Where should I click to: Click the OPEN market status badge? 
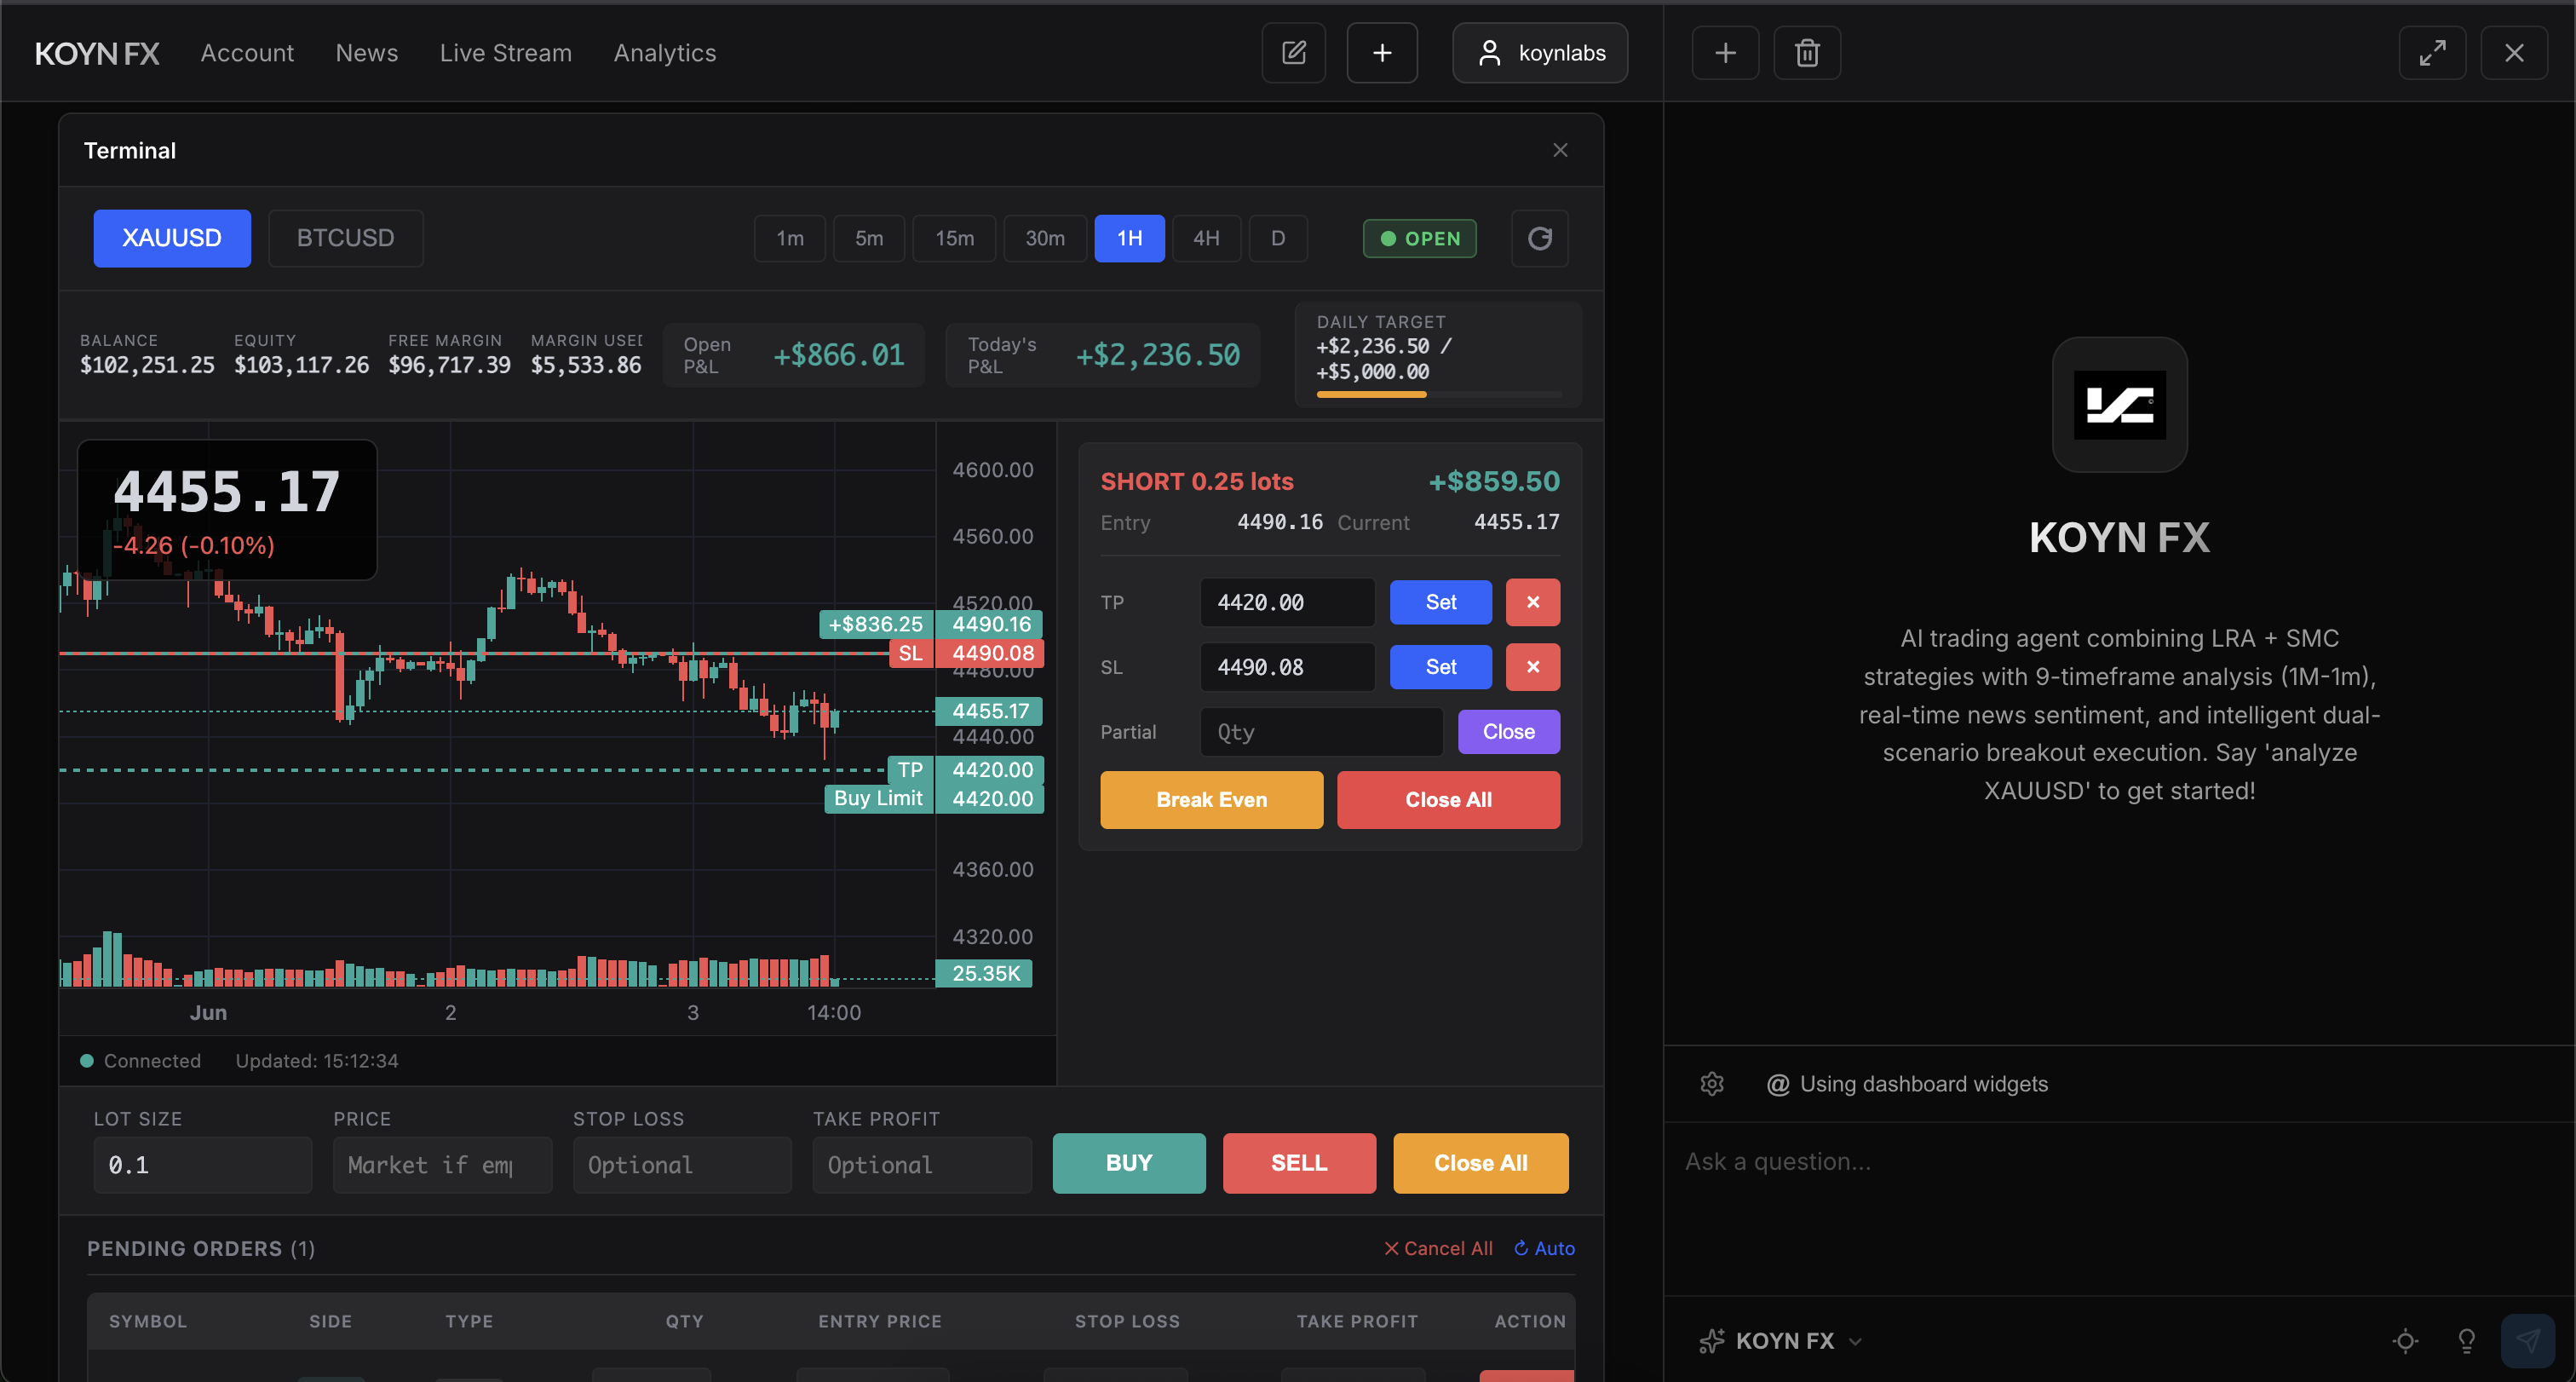coord(1419,238)
